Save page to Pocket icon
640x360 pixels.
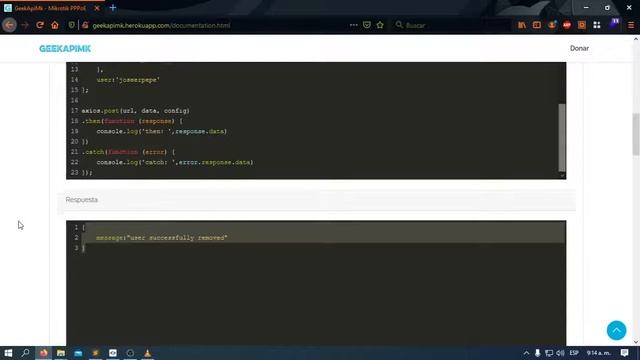(x=367, y=25)
